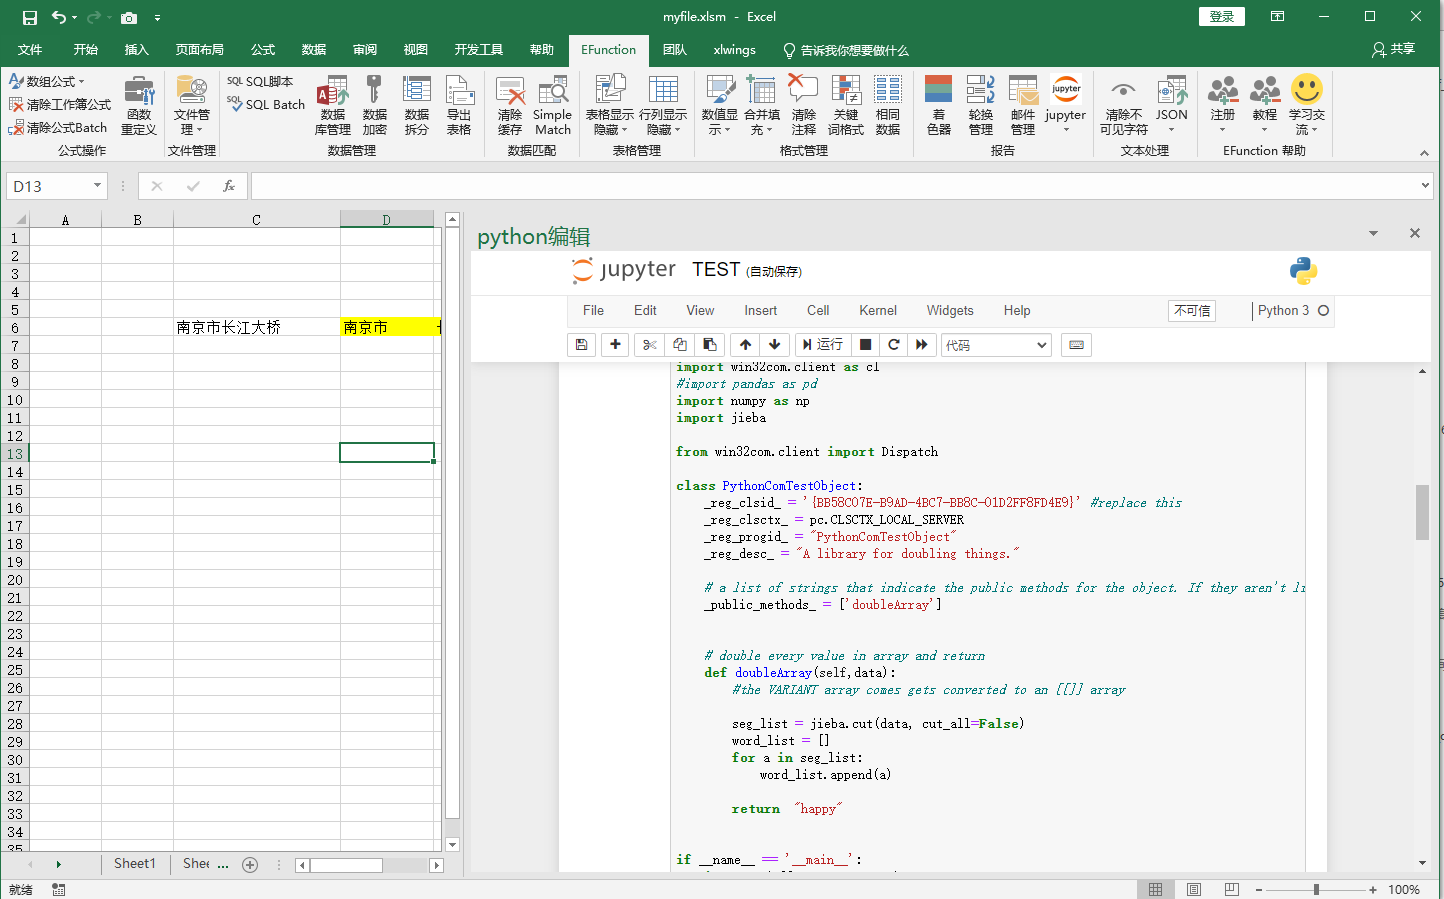The image size is (1444, 899).
Task: Run the 导出表格 export command
Action: point(459,106)
